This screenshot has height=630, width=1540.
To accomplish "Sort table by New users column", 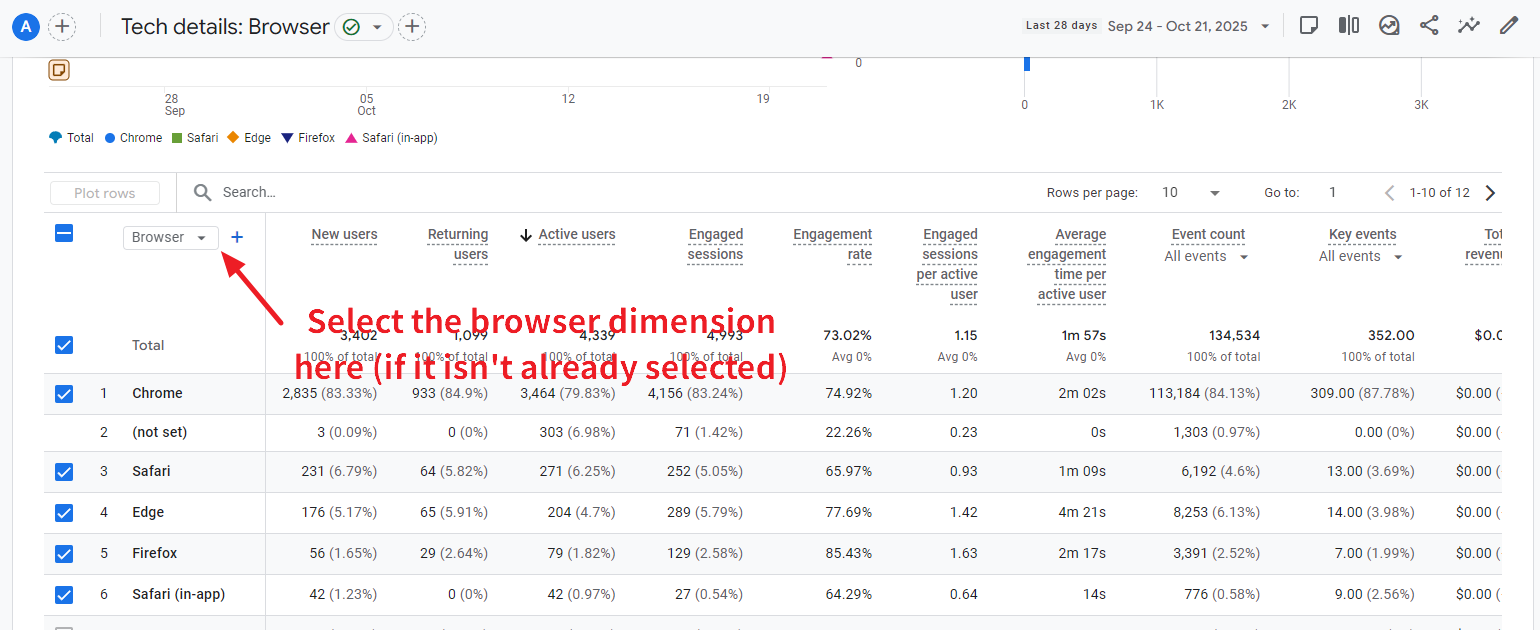I will tap(344, 235).
